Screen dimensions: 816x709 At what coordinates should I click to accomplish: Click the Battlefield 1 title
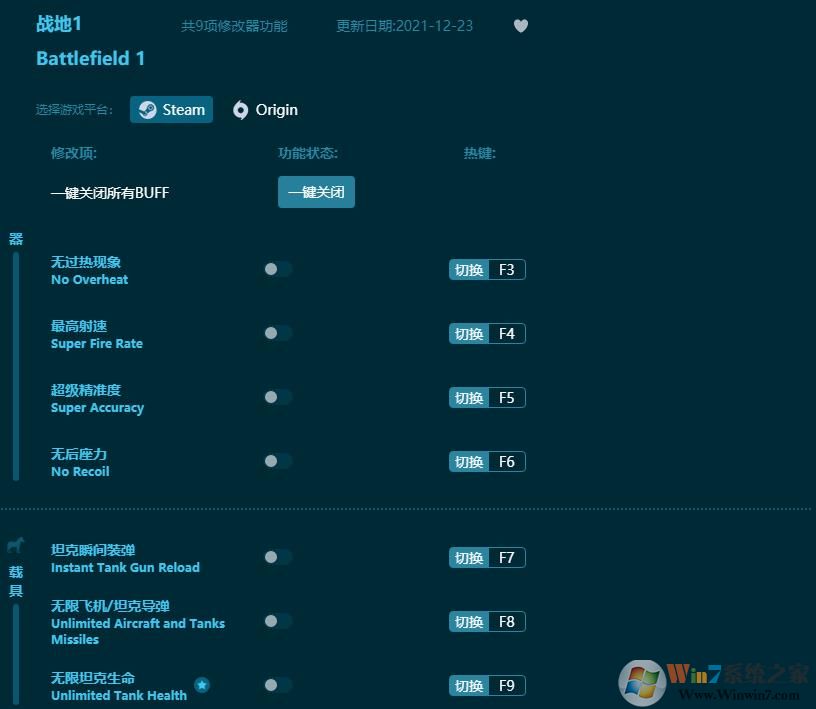pos(91,58)
